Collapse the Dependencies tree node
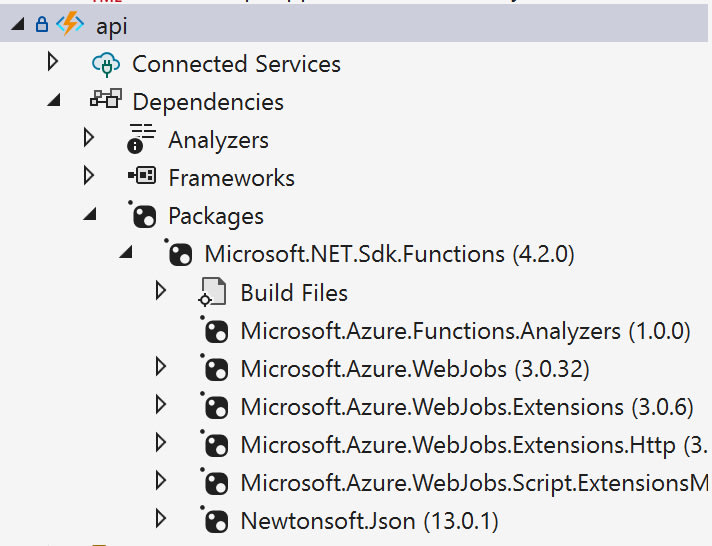Screen dimensions: 712x546 pyautogui.click(x=53, y=102)
